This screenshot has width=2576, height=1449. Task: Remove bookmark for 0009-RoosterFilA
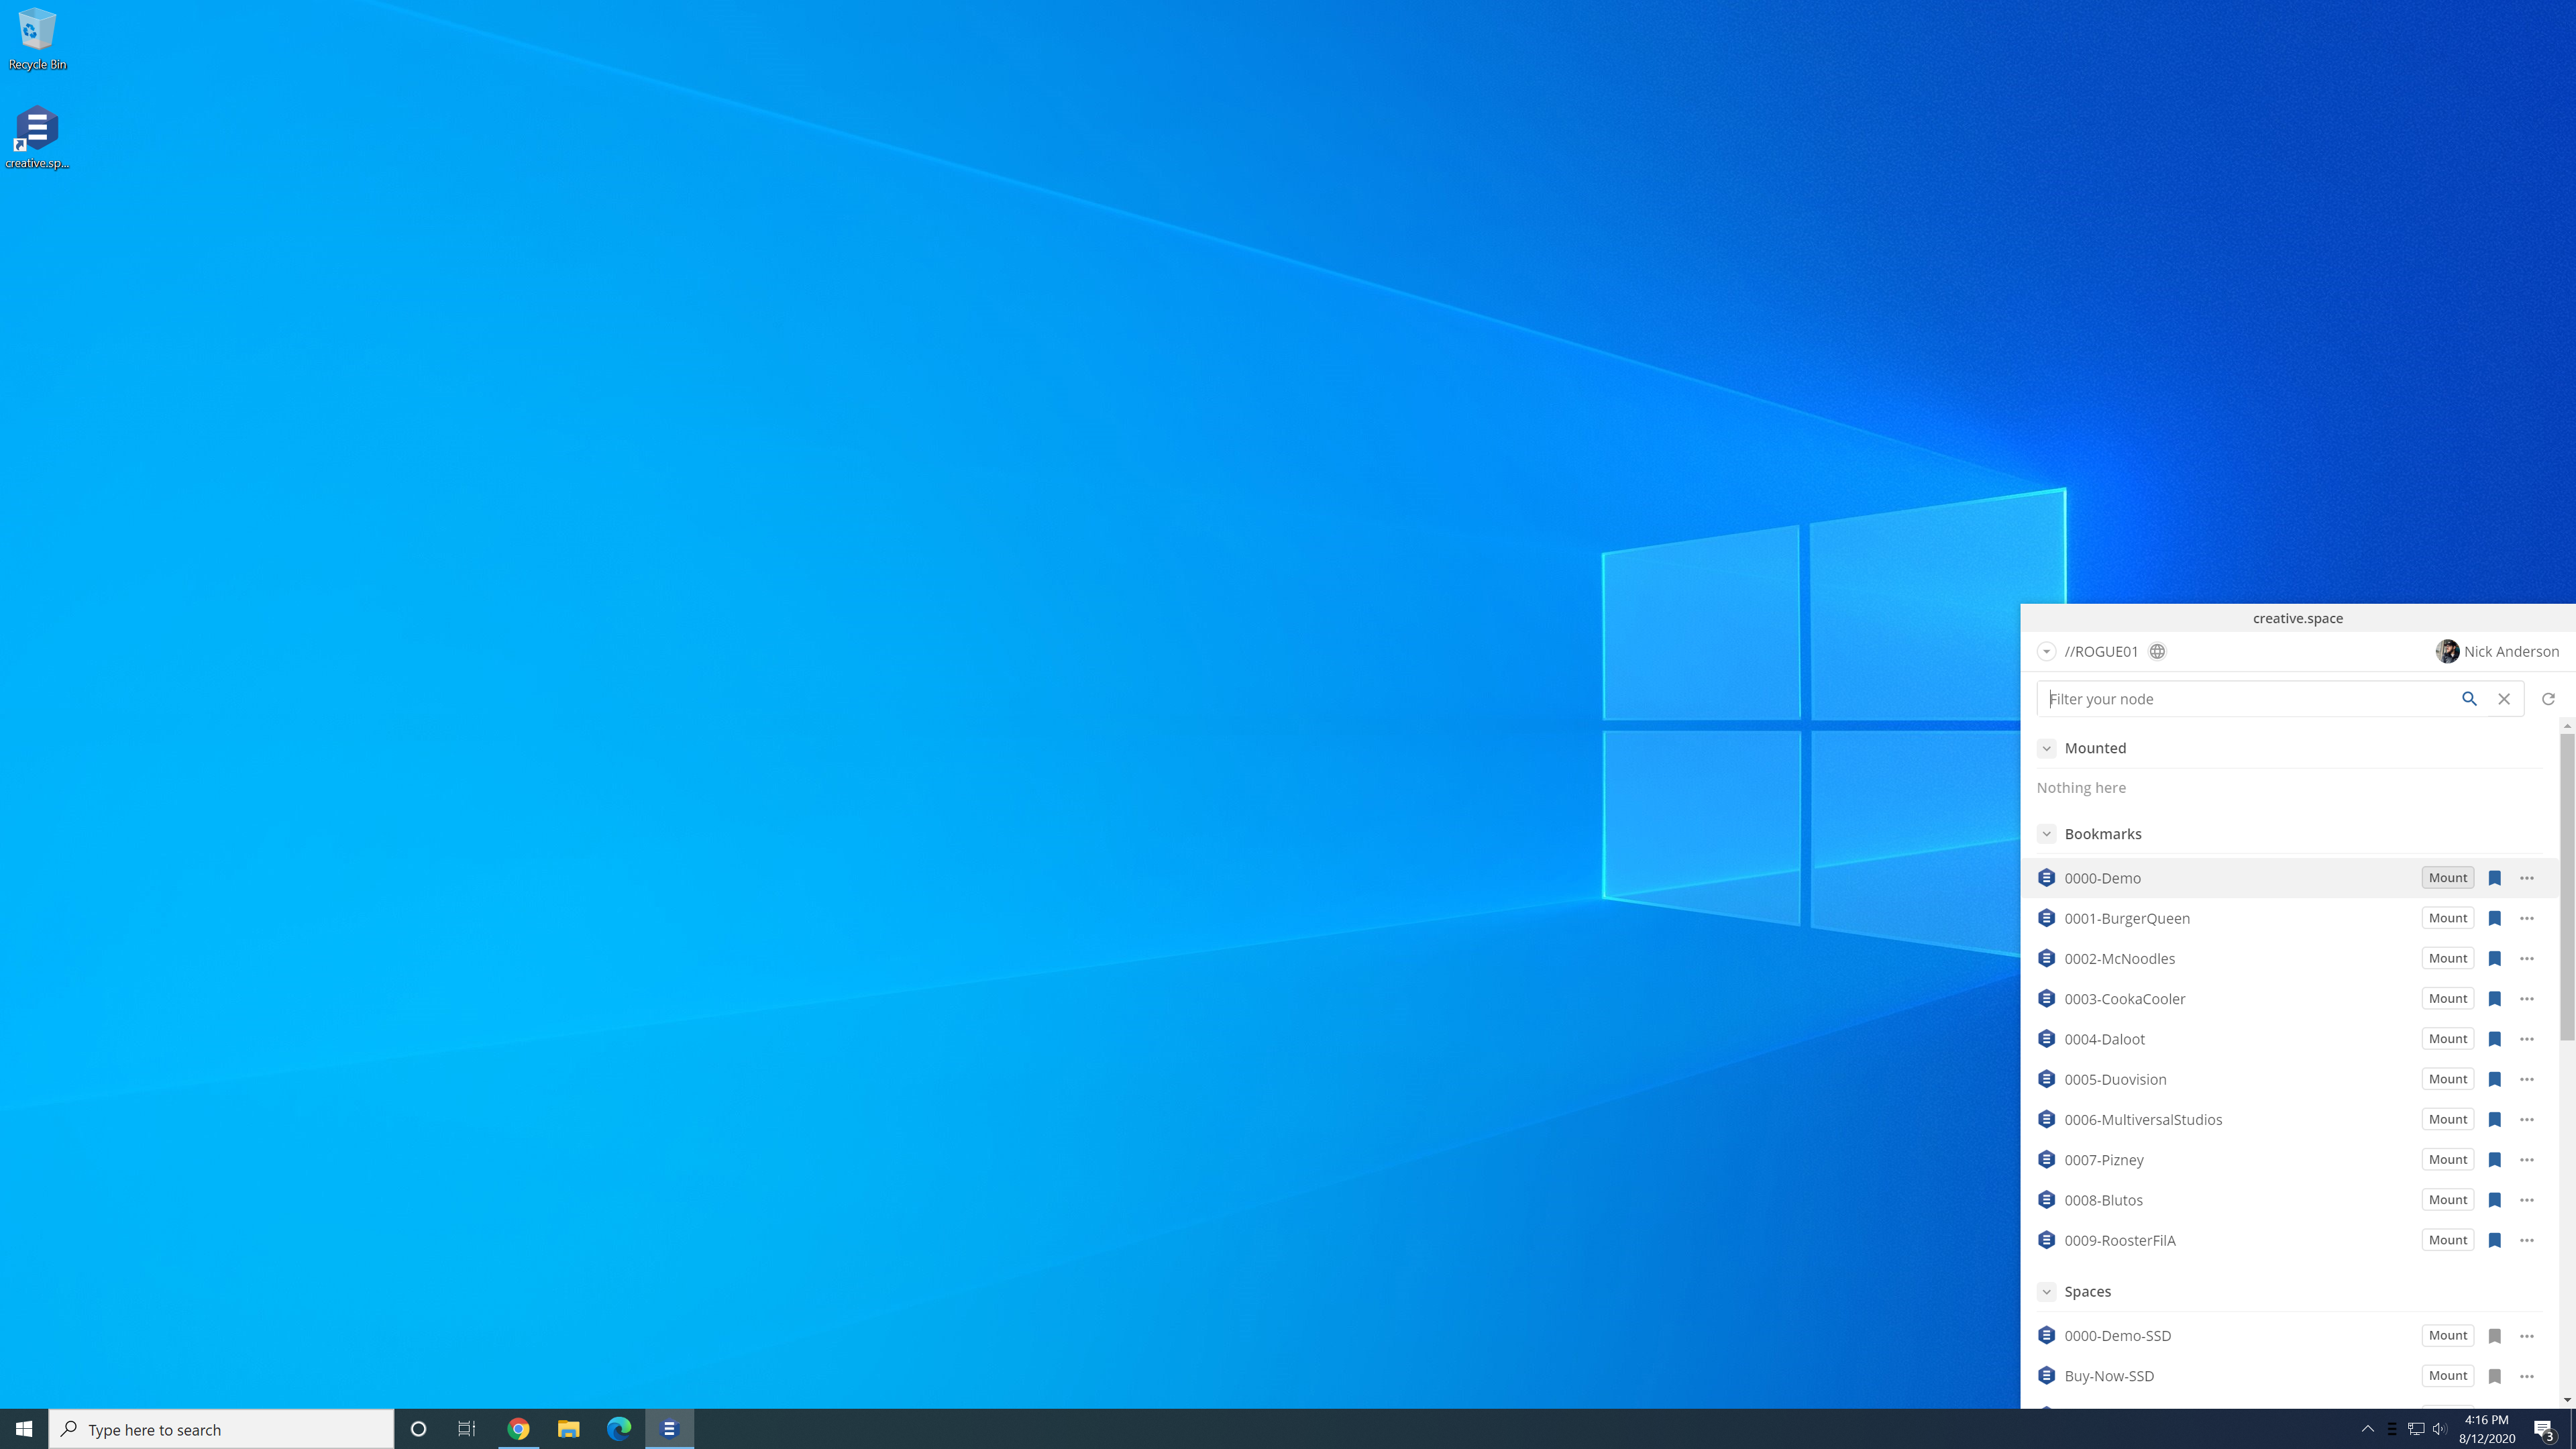[2494, 1240]
